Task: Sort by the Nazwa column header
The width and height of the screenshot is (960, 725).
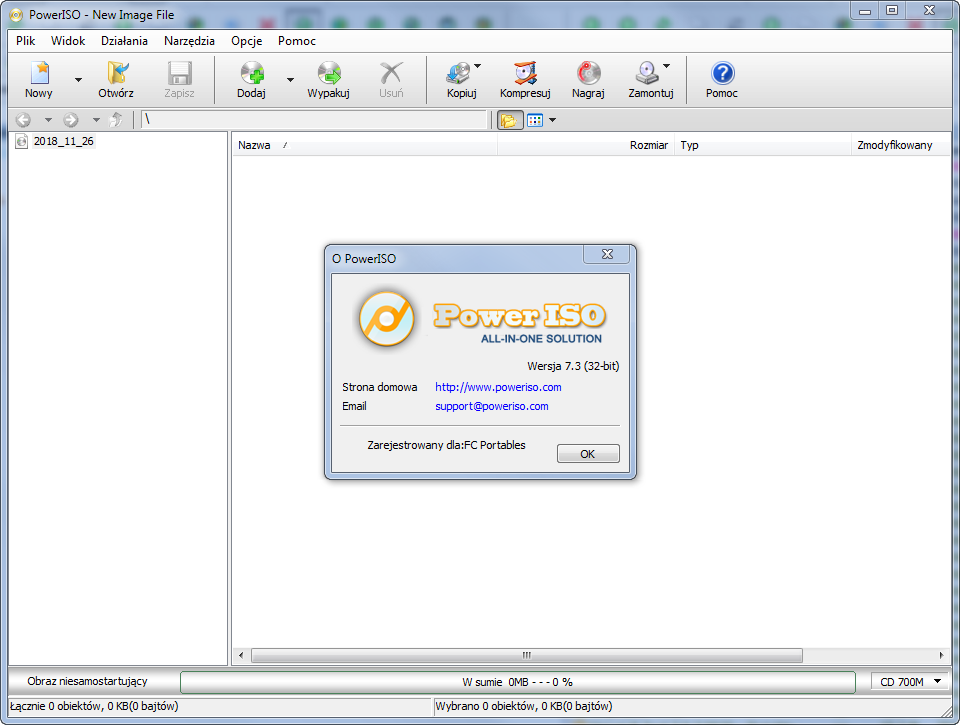Action: 365,145
